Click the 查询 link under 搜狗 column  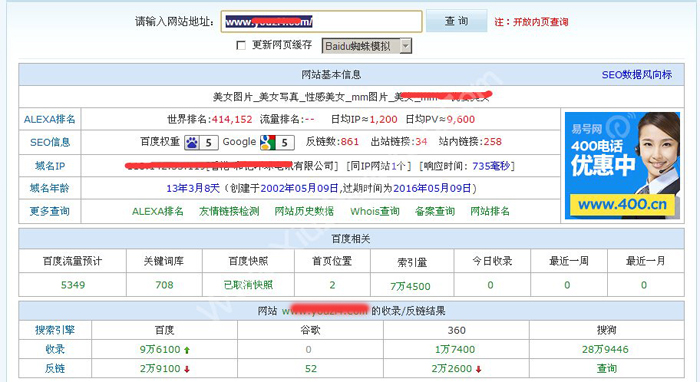coord(606,369)
